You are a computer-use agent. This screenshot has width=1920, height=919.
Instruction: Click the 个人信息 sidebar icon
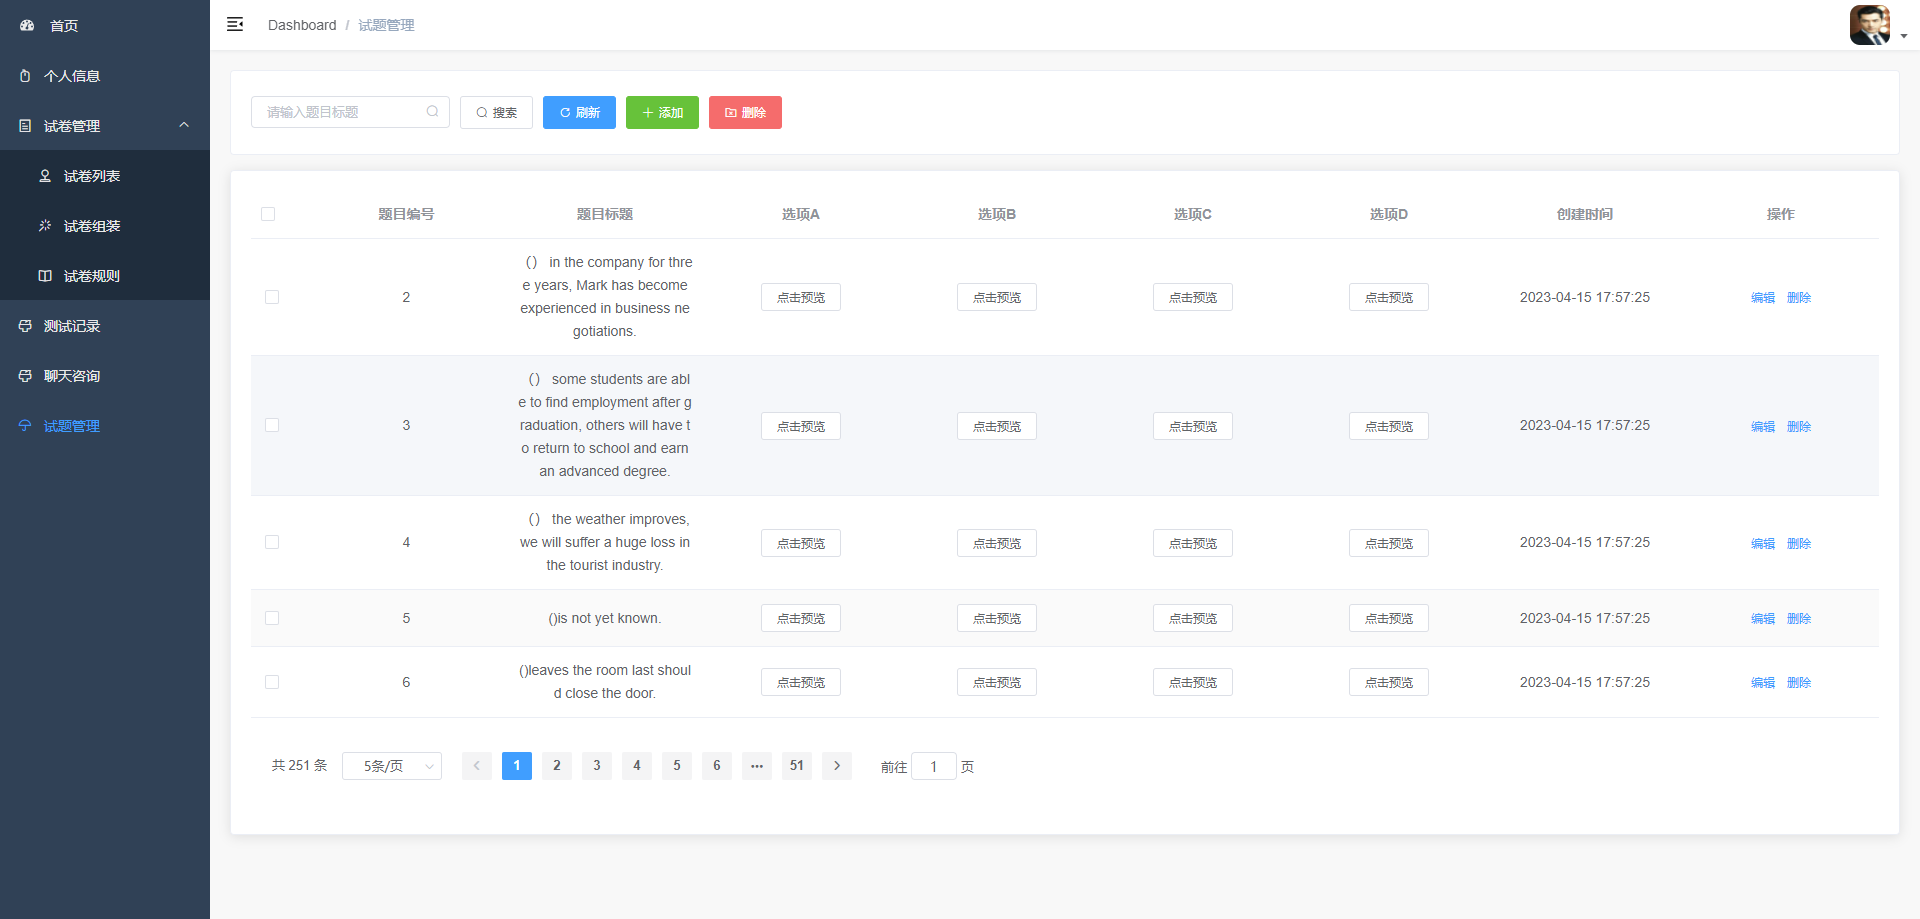coord(25,75)
